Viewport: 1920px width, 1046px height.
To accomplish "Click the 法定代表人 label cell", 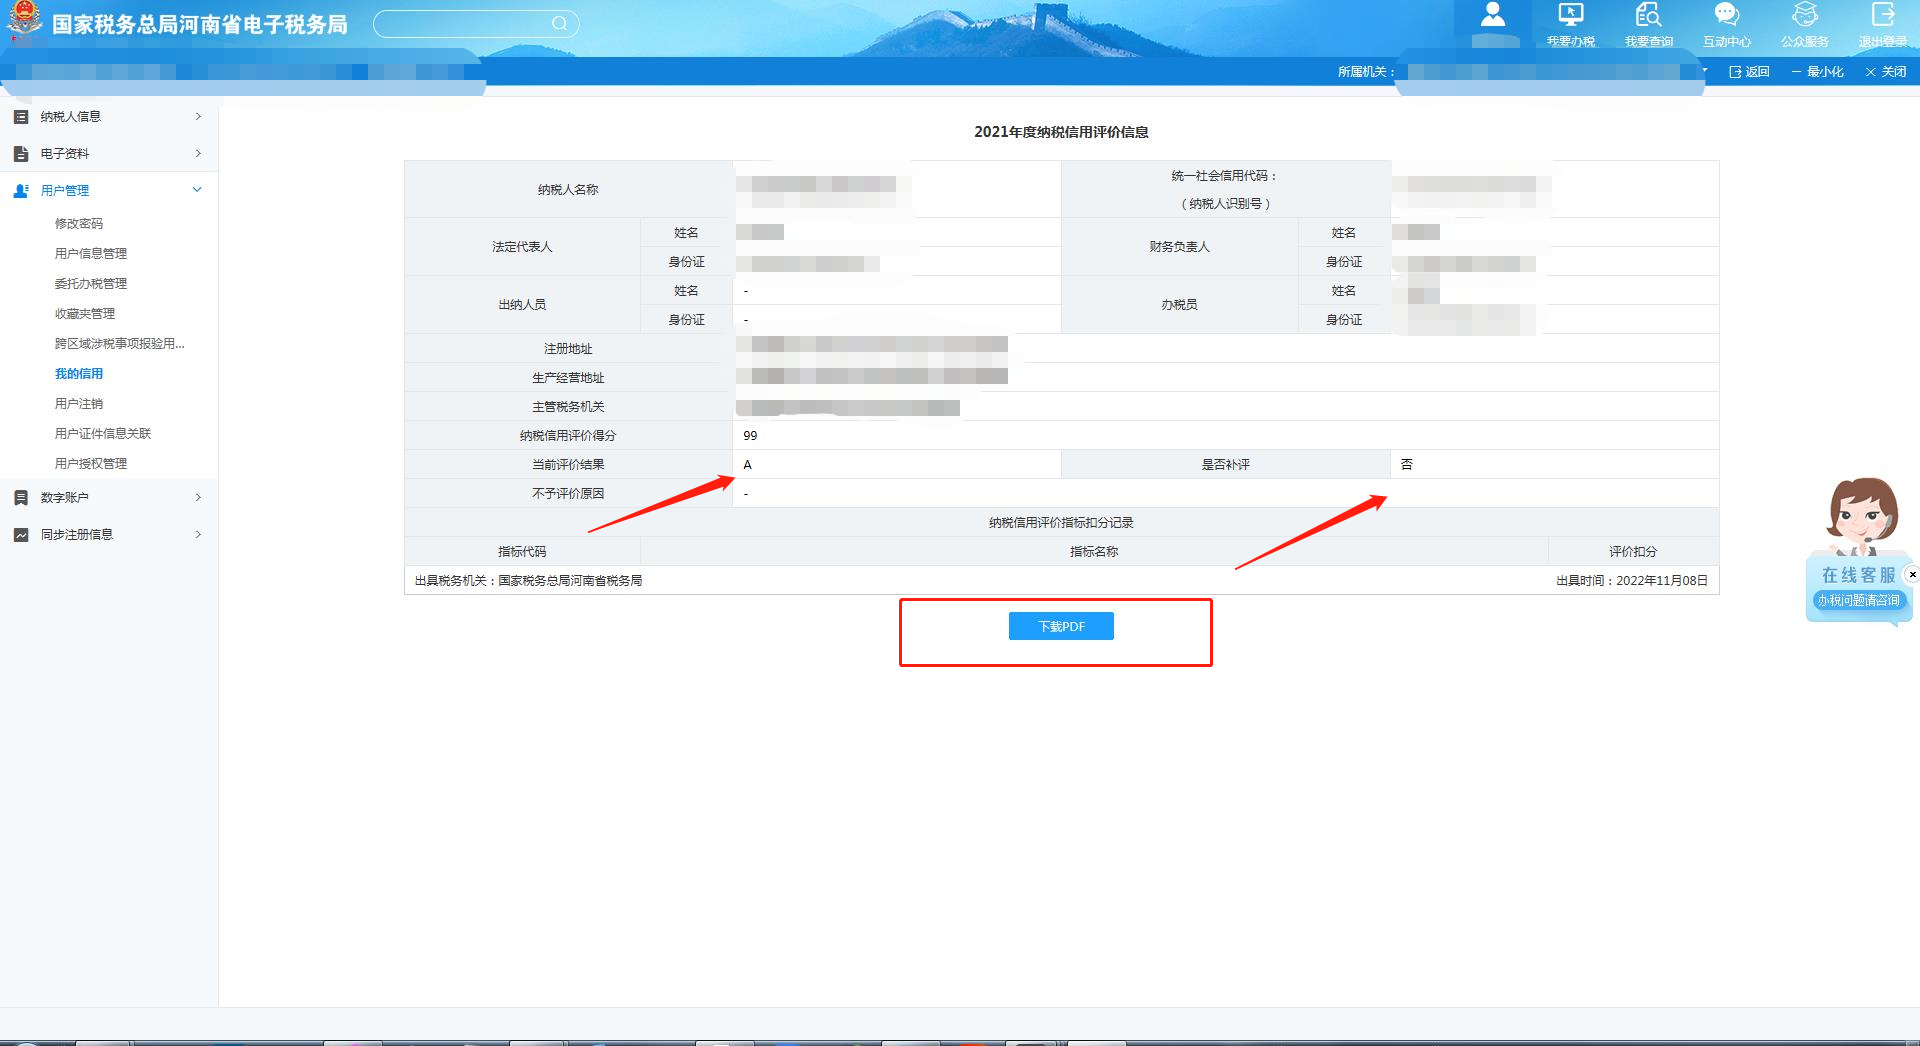I will 522,247.
